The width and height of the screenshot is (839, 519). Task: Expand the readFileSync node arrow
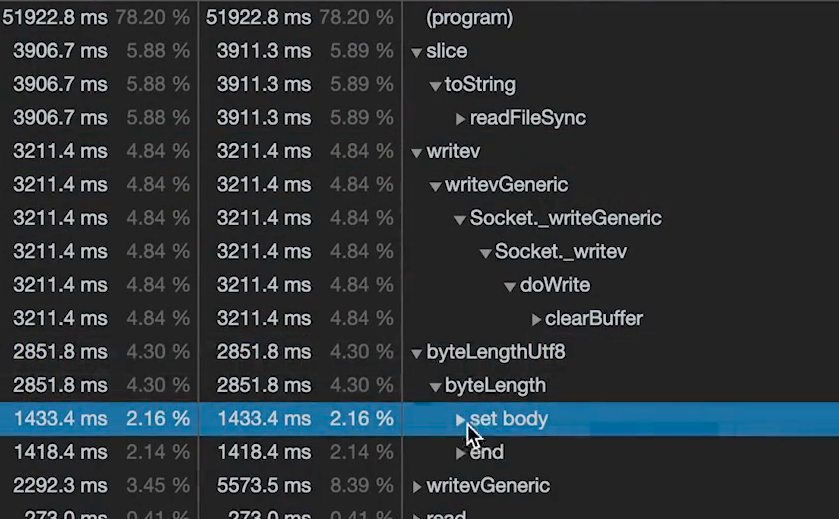[x=460, y=119]
